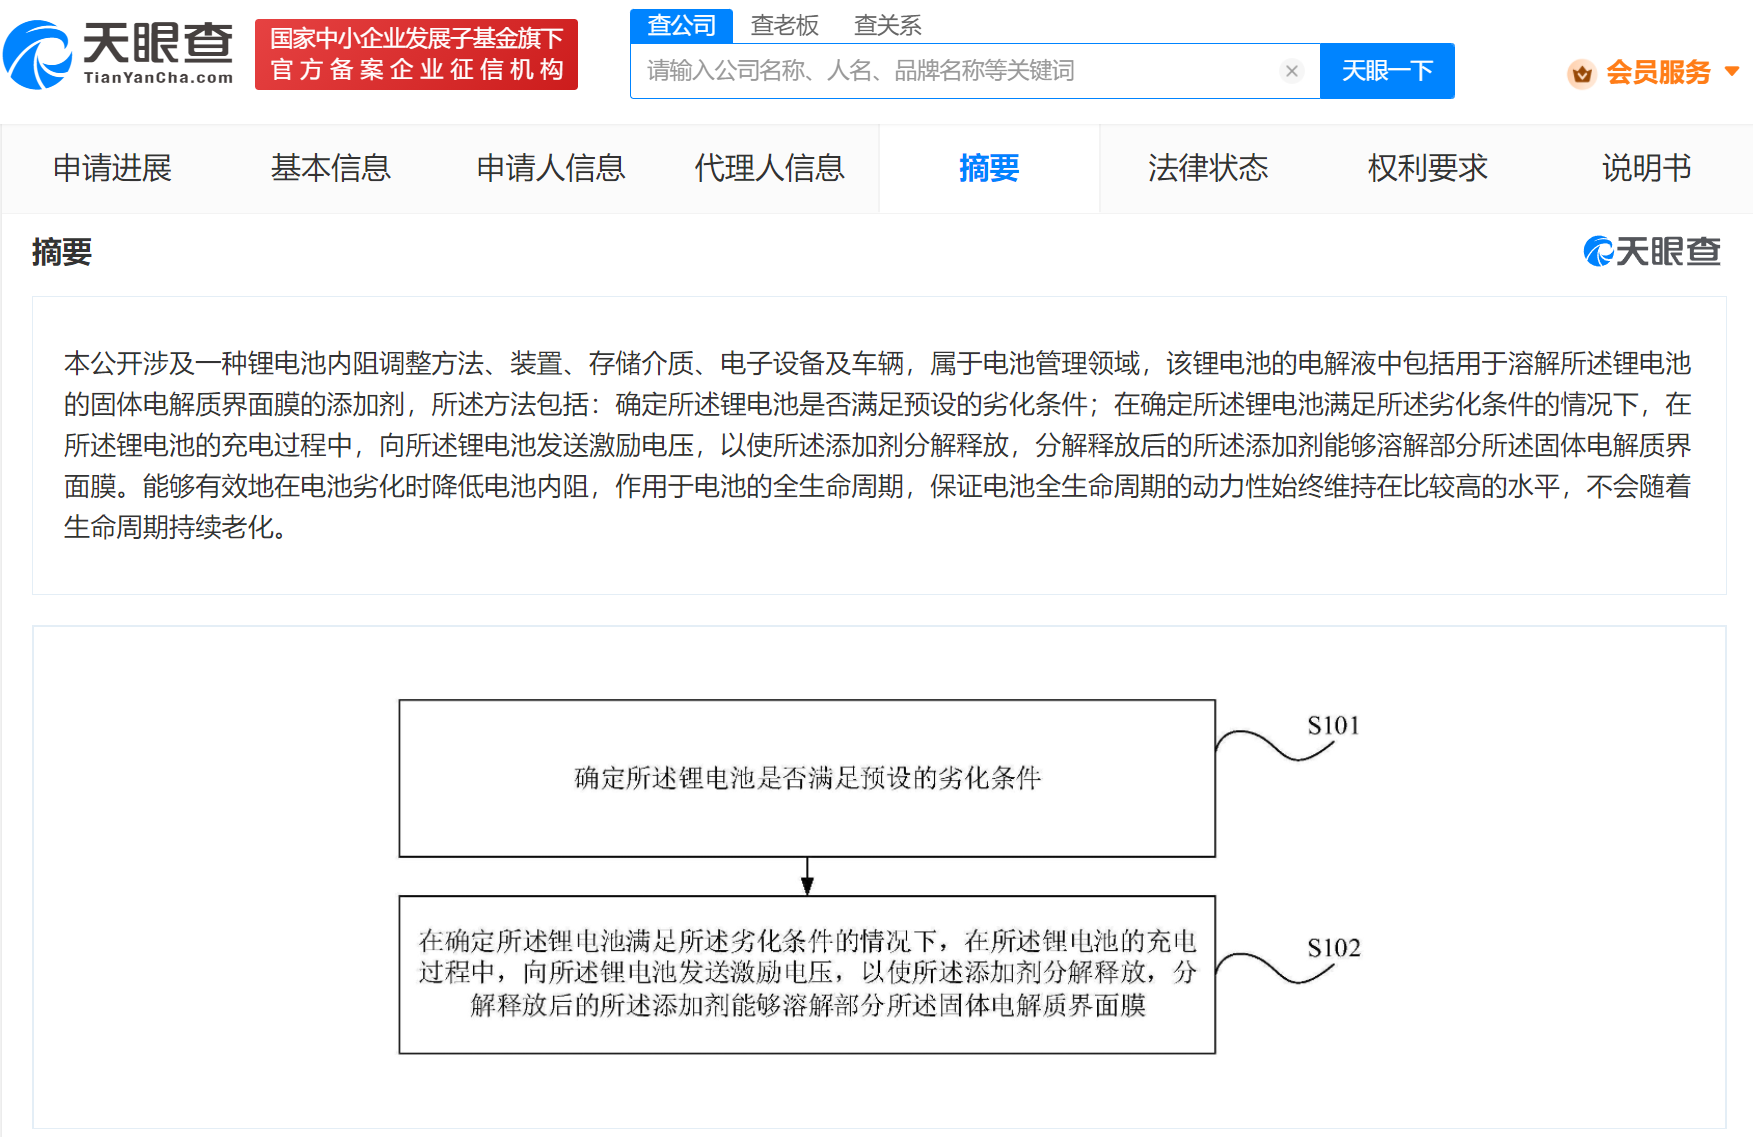View the 说明书 tab

point(1646,168)
